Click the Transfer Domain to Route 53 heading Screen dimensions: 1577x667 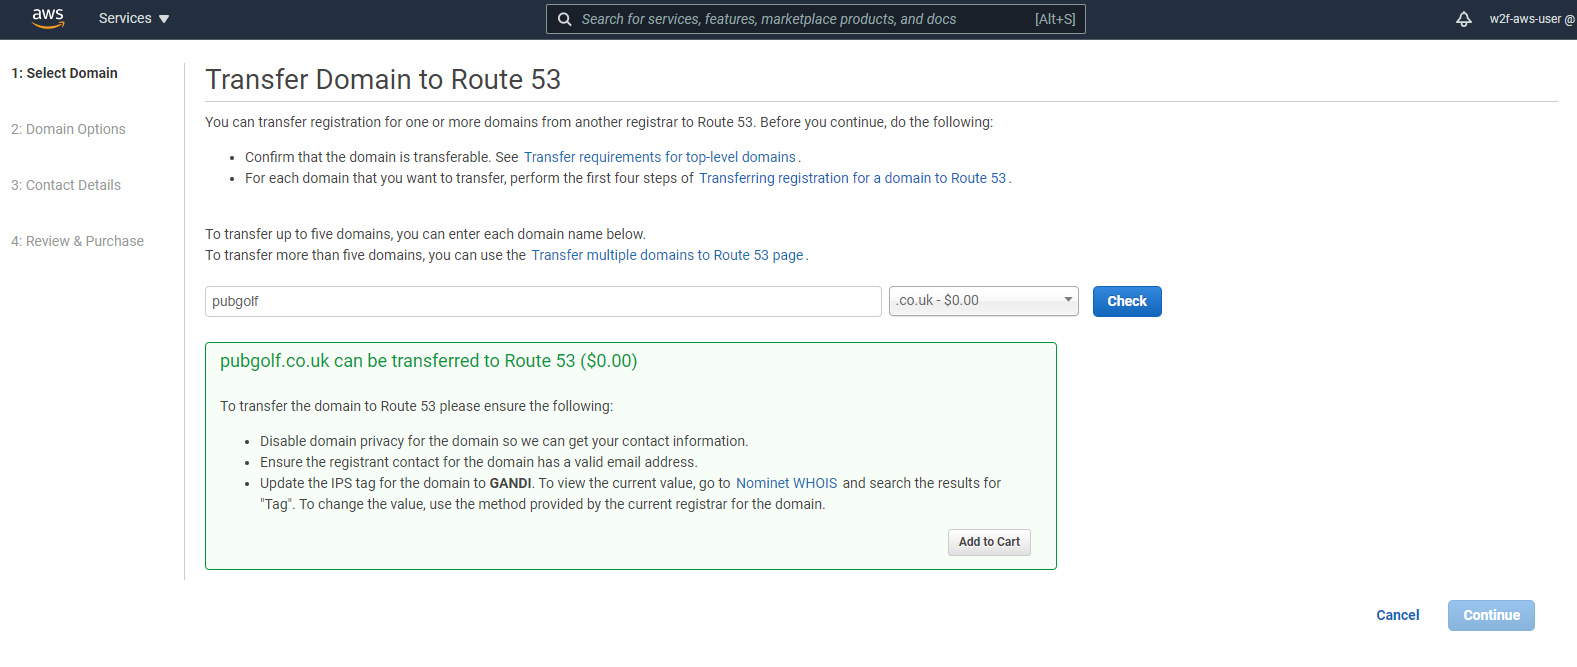click(x=383, y=79)
